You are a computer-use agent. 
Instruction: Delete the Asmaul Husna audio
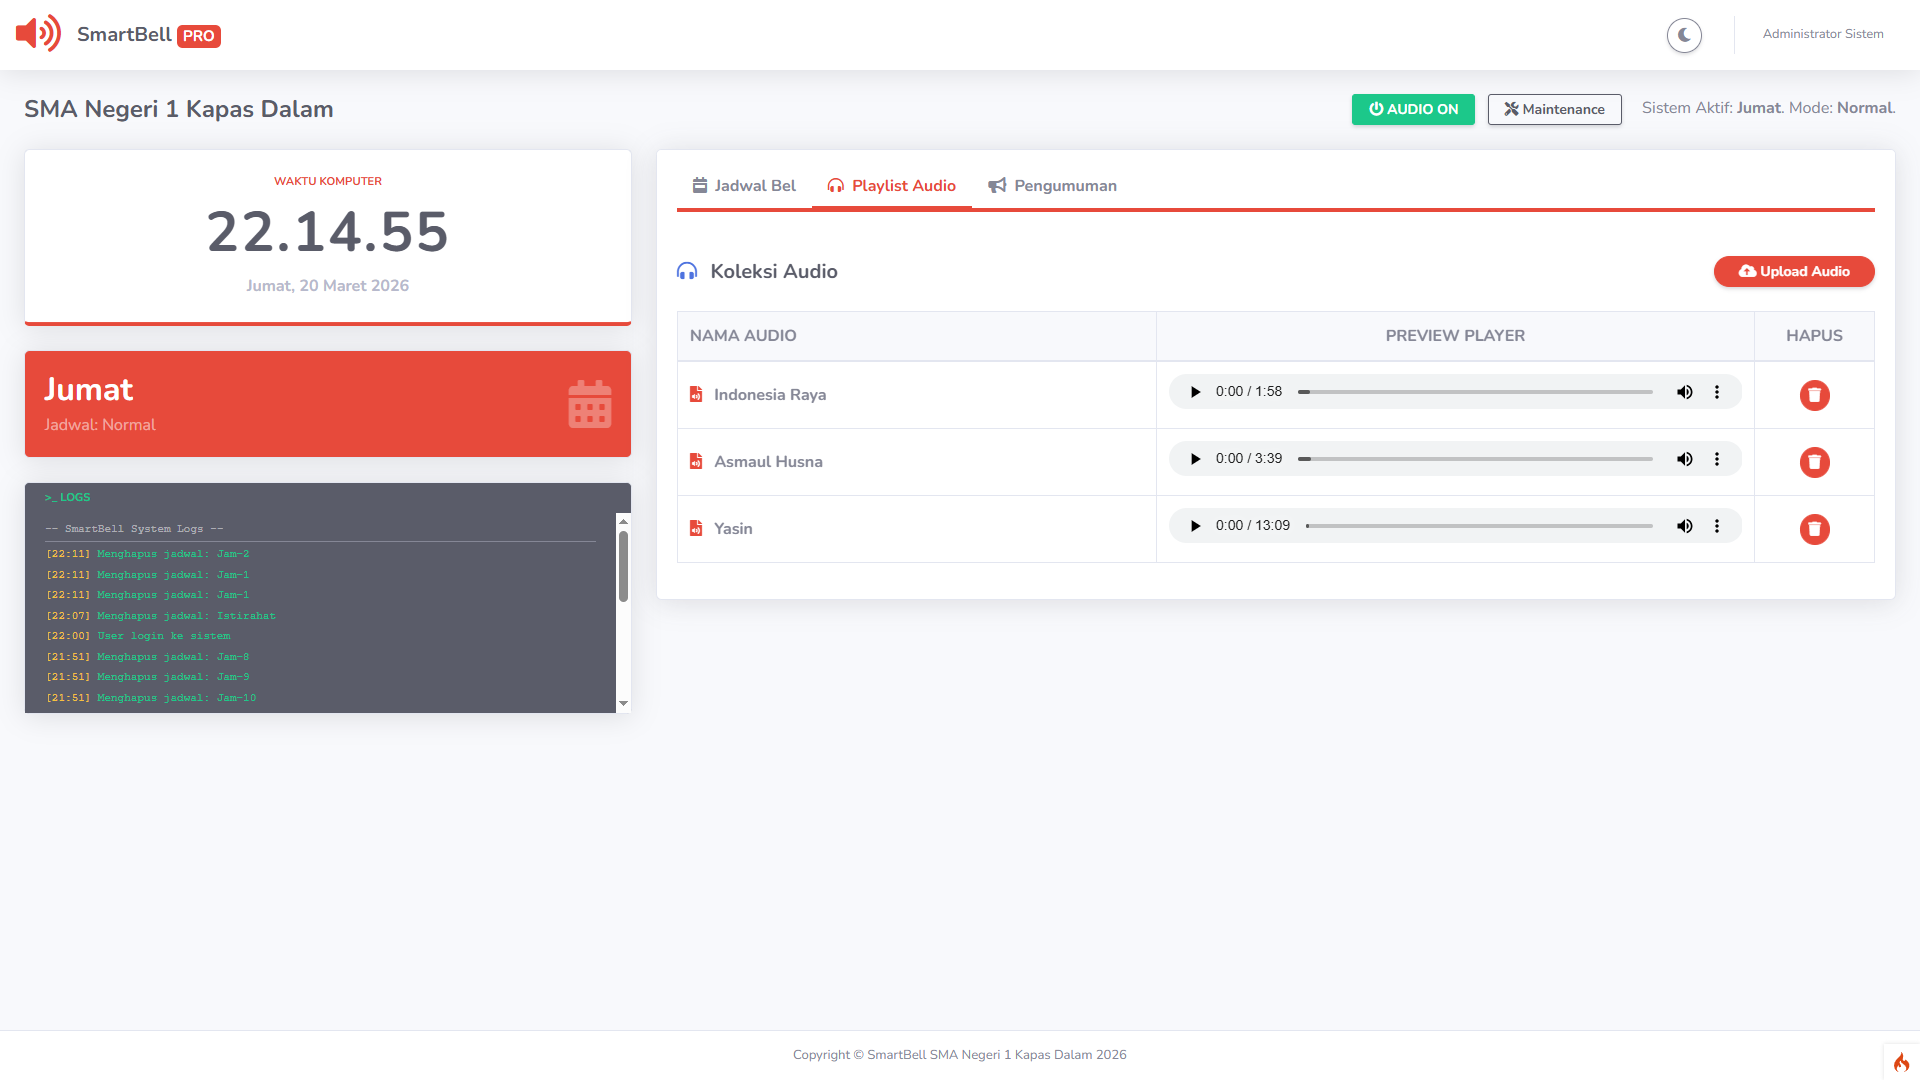click(1814, 462)
